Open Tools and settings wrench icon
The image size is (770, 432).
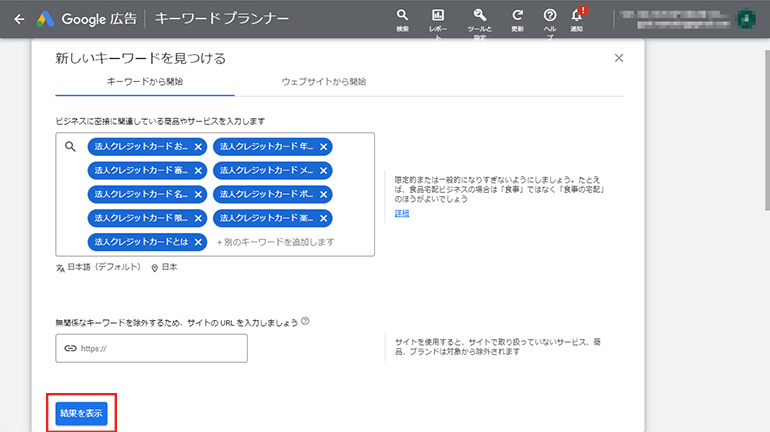(x=479, y=16)
